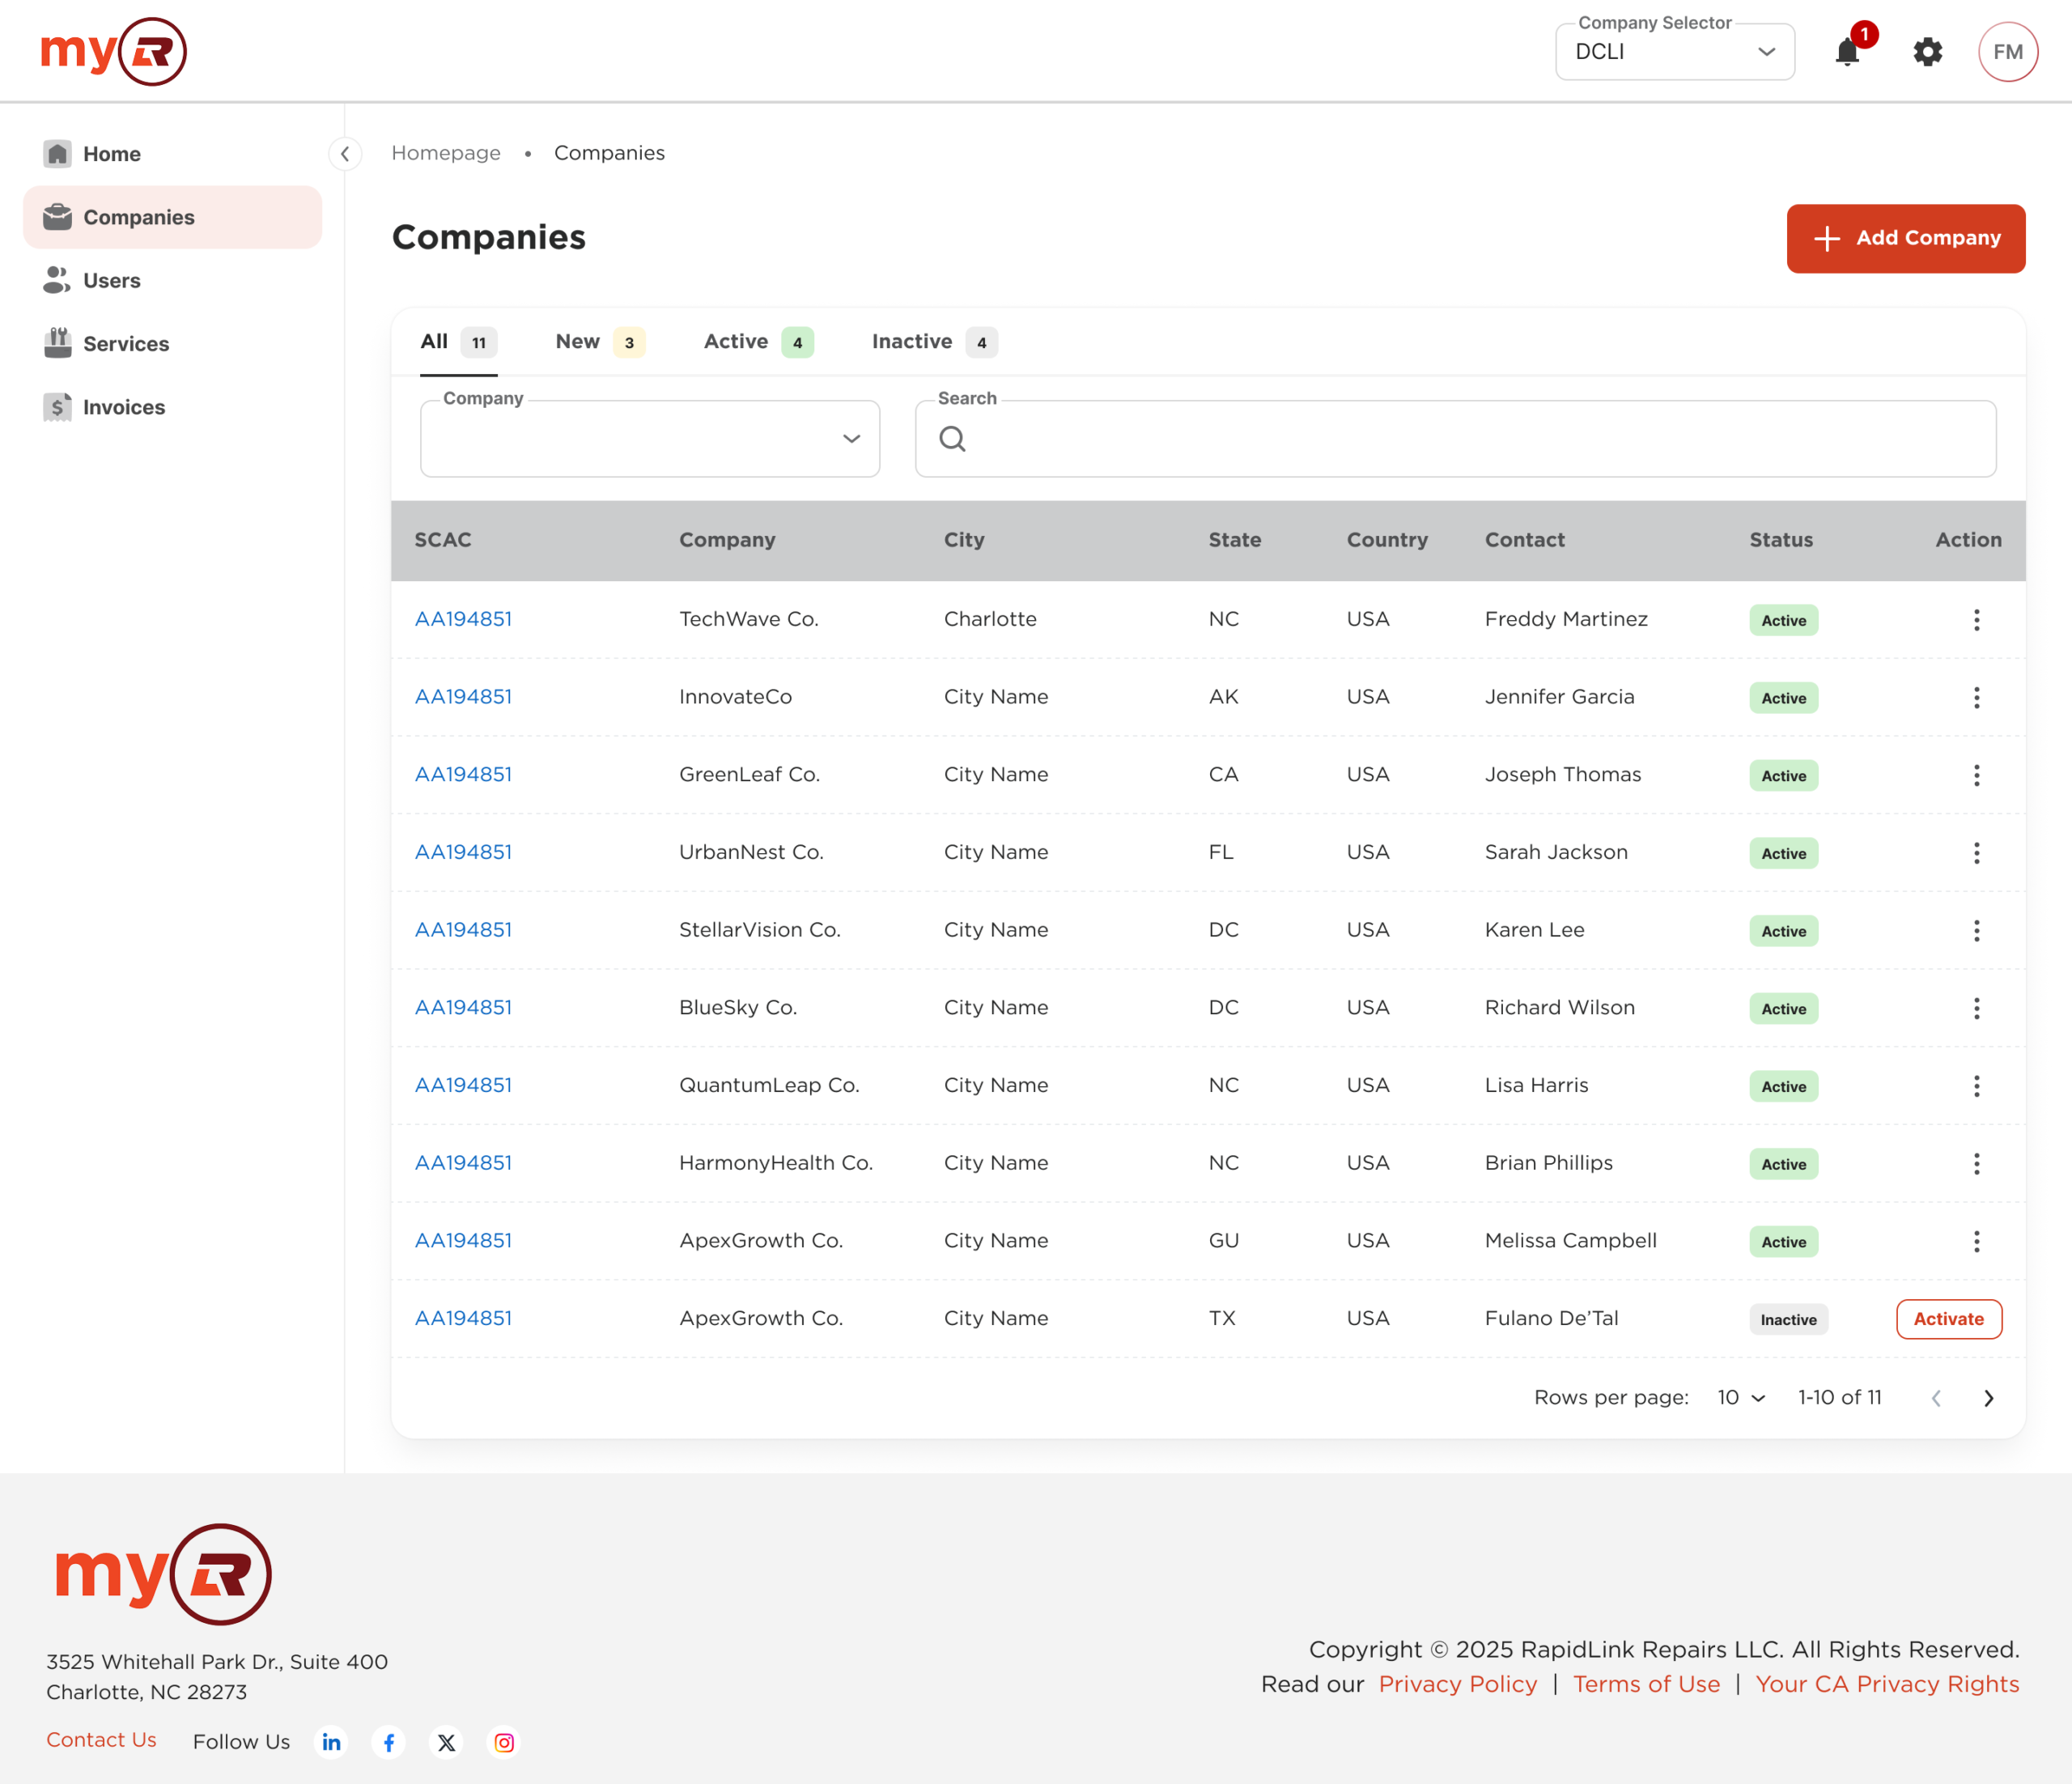The height and width of the screenshot is (1784, 2072).
Task: Click the Add Company button
Action: 1905,238
